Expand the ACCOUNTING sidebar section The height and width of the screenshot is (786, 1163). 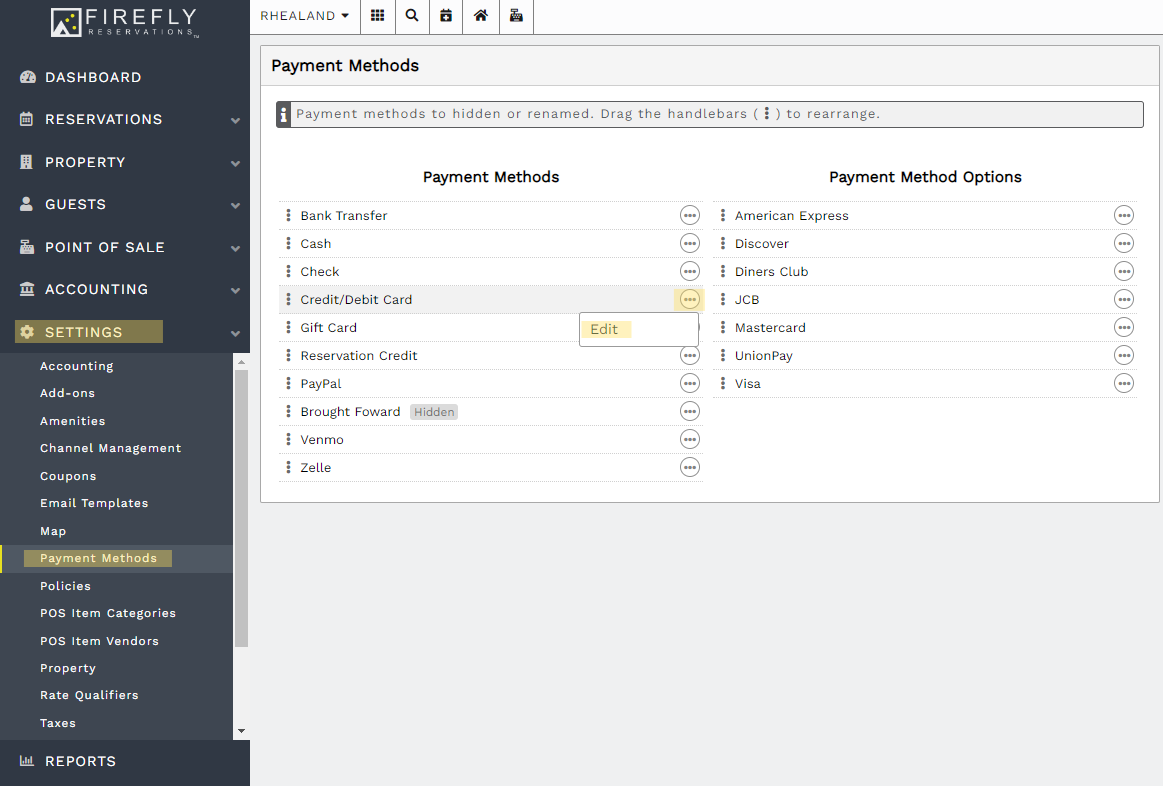pos(235,292)
